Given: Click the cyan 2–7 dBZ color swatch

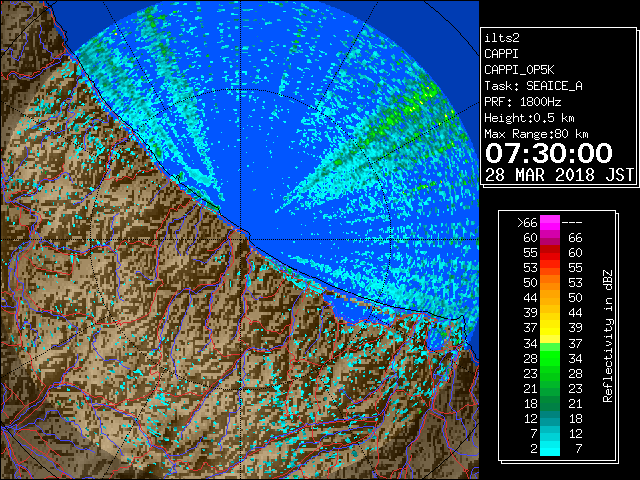Looking at the screenshot, I should (x=549, y=448).
